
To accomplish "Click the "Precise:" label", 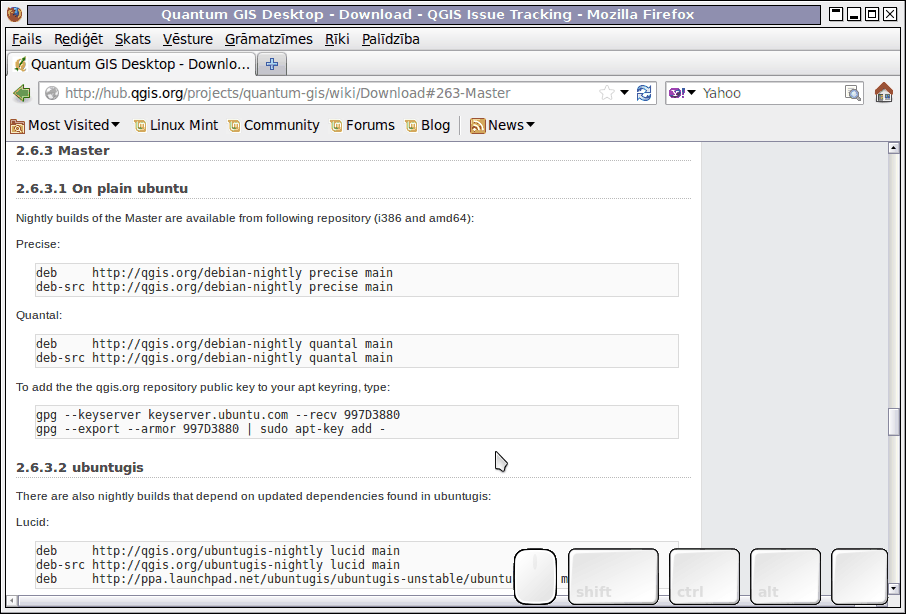I will 38,244.
